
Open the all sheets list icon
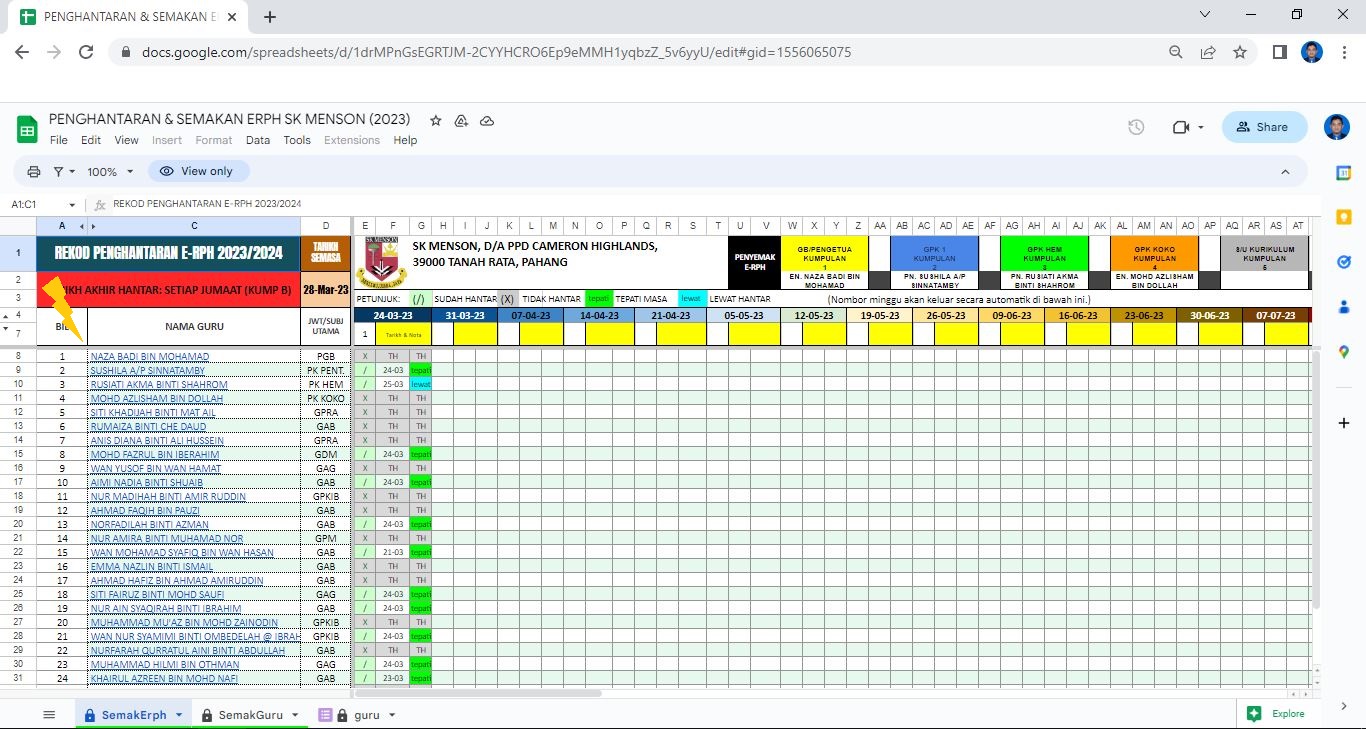pyautogui.click(x=49, y=714)
